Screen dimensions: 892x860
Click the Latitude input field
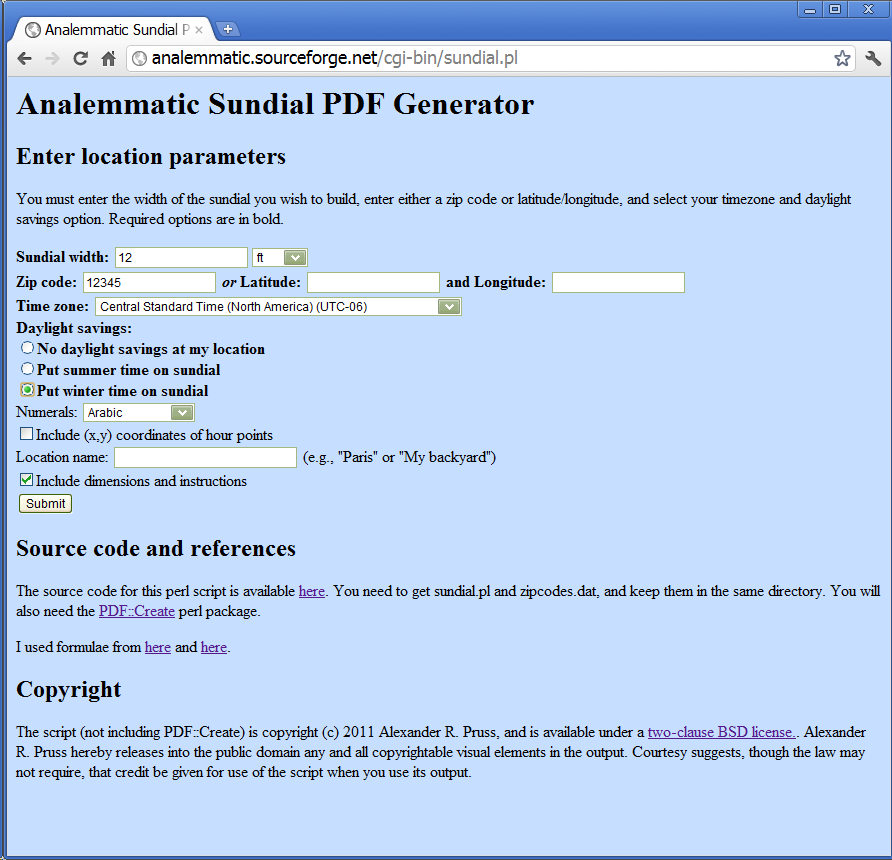[373, 282]
